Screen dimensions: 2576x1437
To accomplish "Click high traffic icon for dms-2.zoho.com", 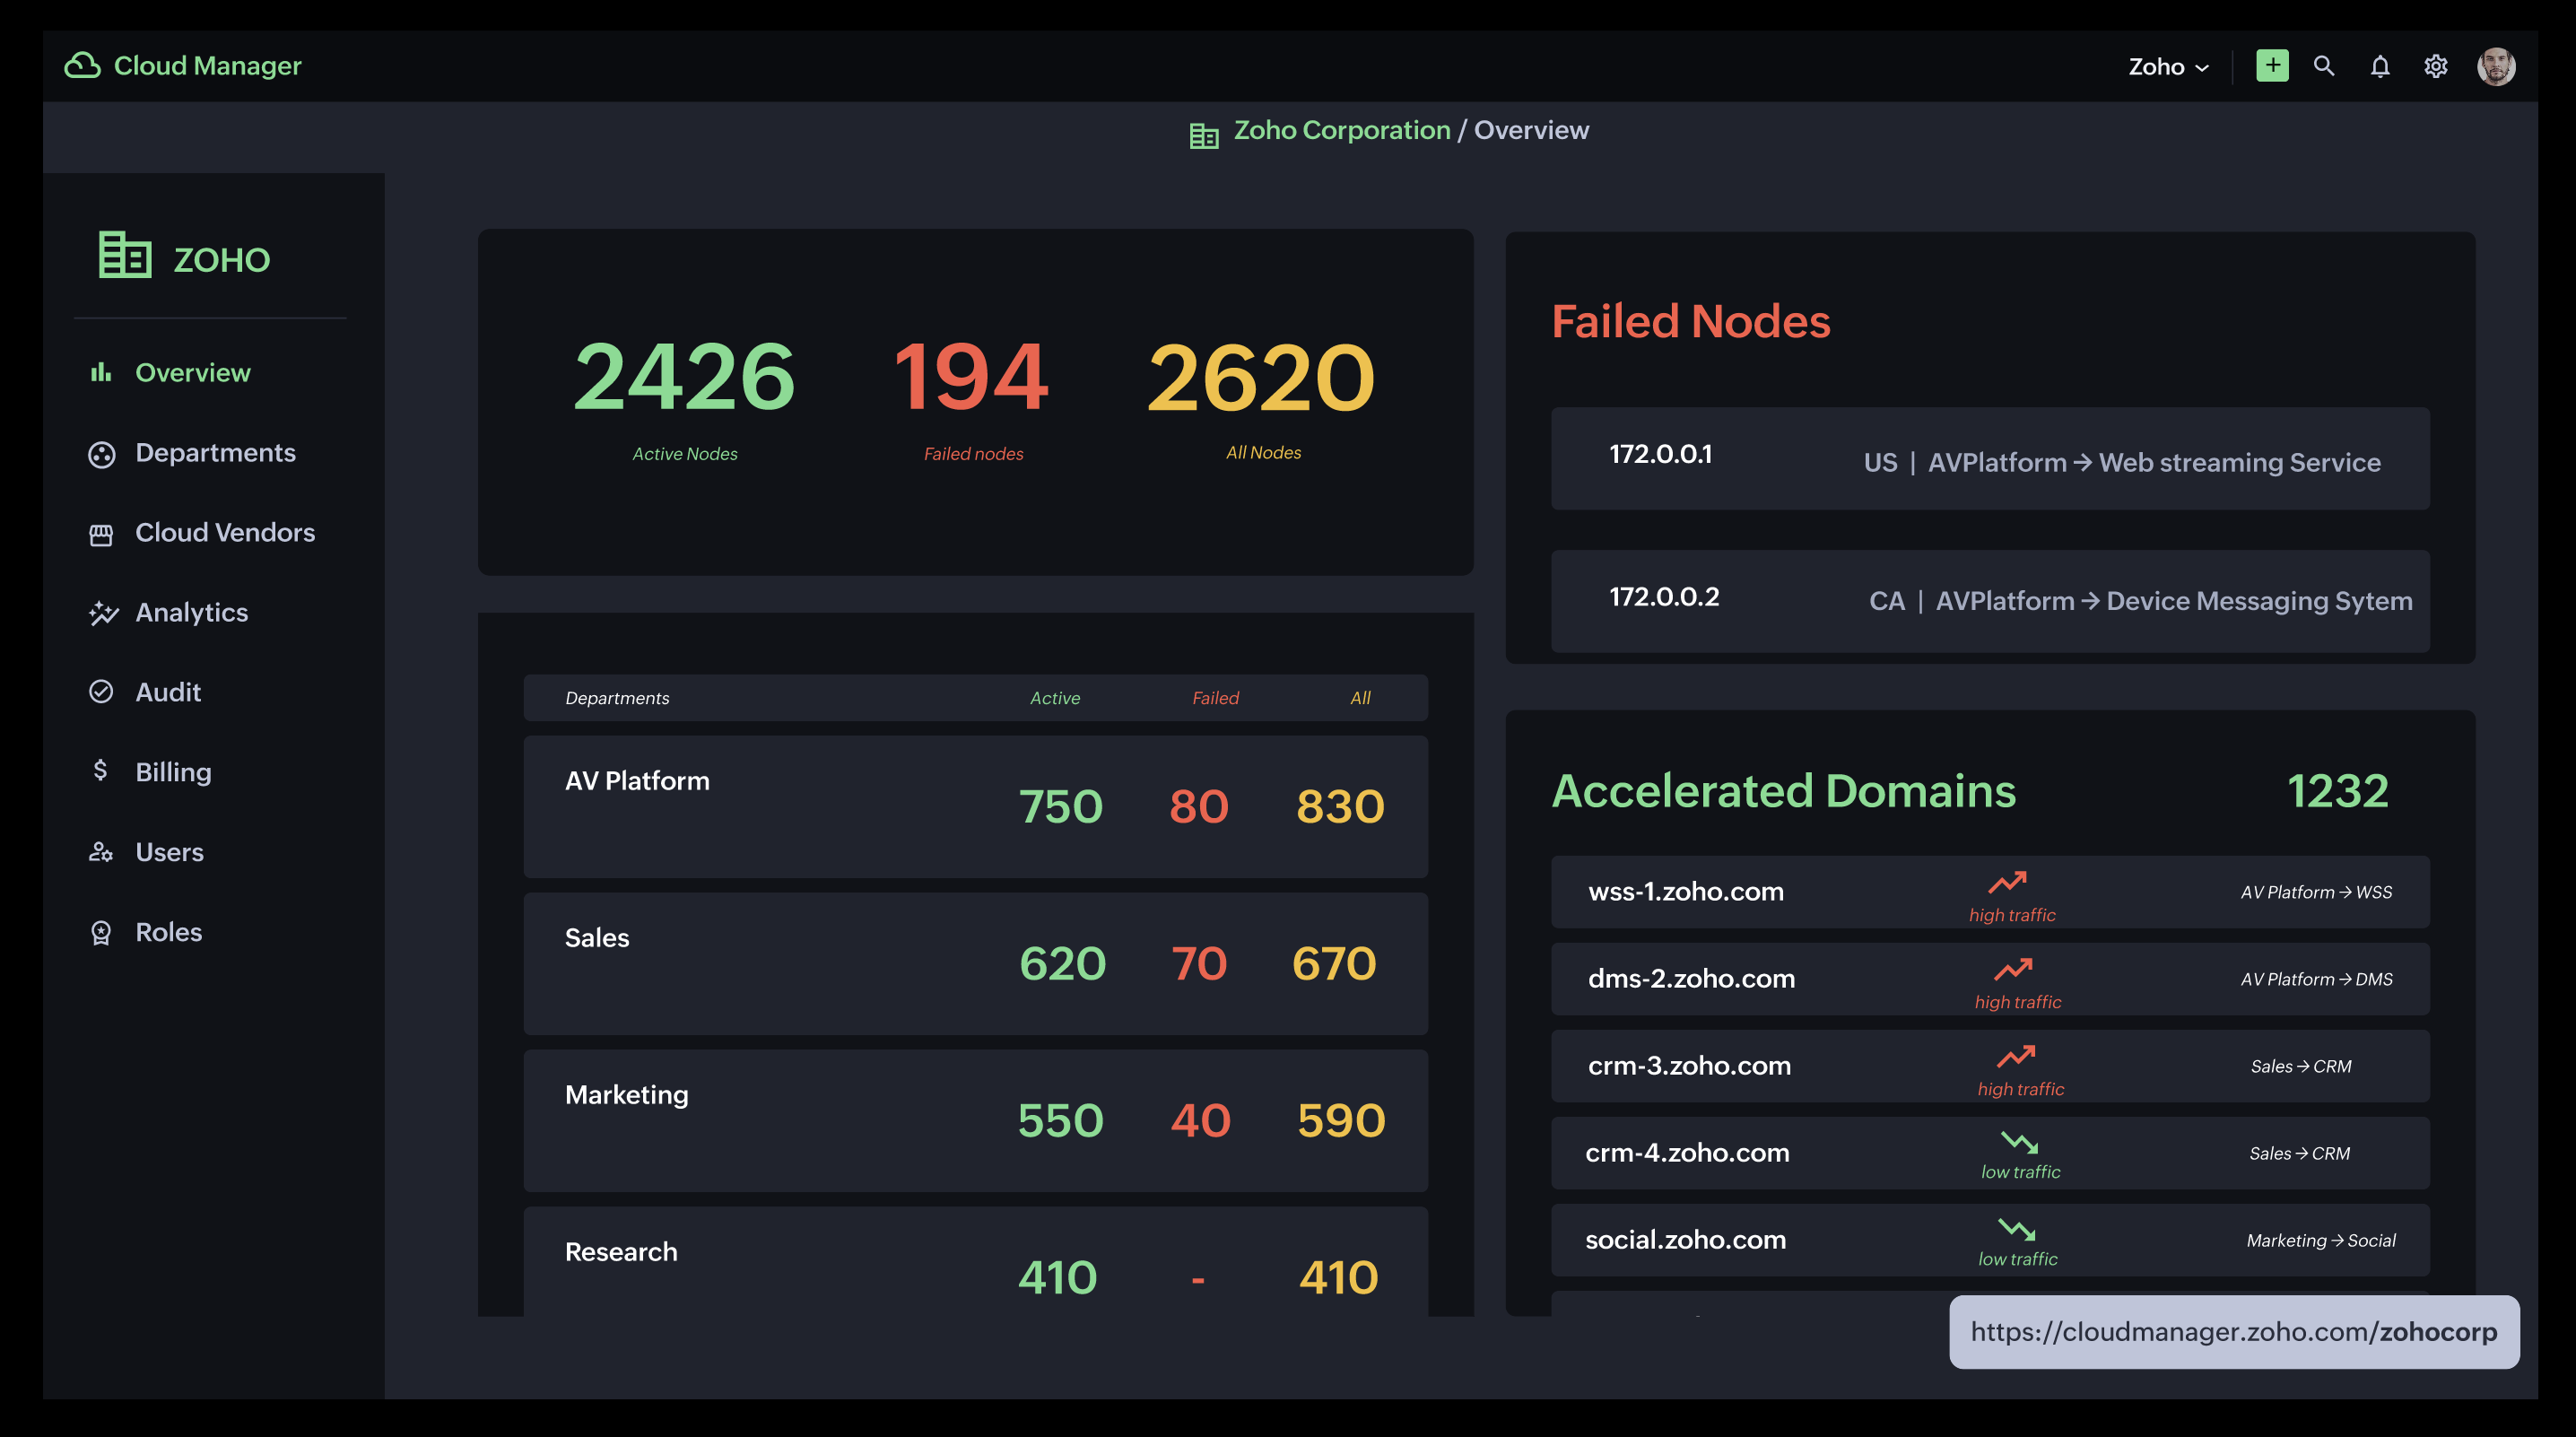I will click(2012, 969).
